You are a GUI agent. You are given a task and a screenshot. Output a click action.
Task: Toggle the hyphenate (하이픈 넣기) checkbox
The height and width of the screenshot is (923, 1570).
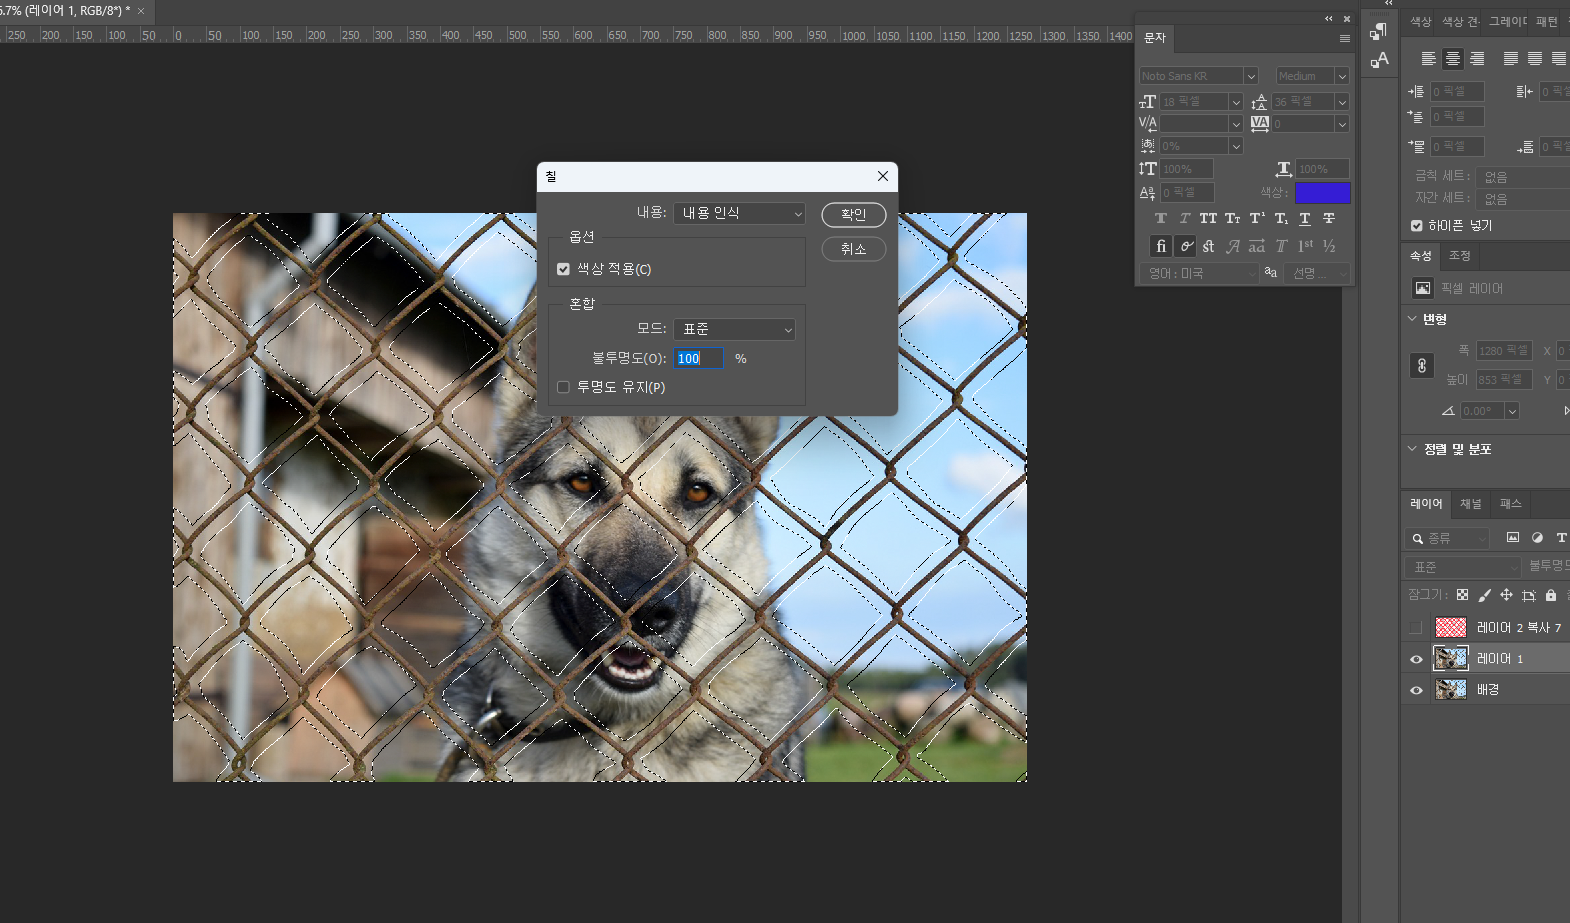pos(1416,226)
